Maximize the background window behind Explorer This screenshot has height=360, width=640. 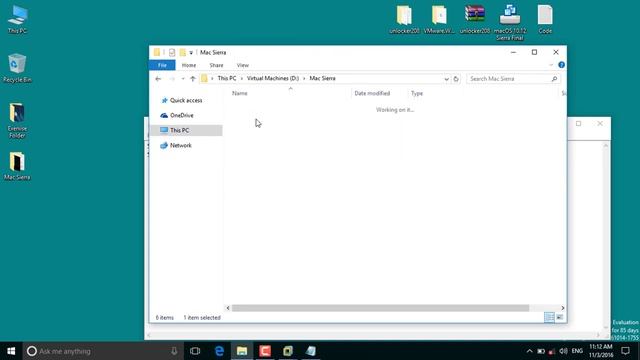pyautogui.click(x=578, y=124)
